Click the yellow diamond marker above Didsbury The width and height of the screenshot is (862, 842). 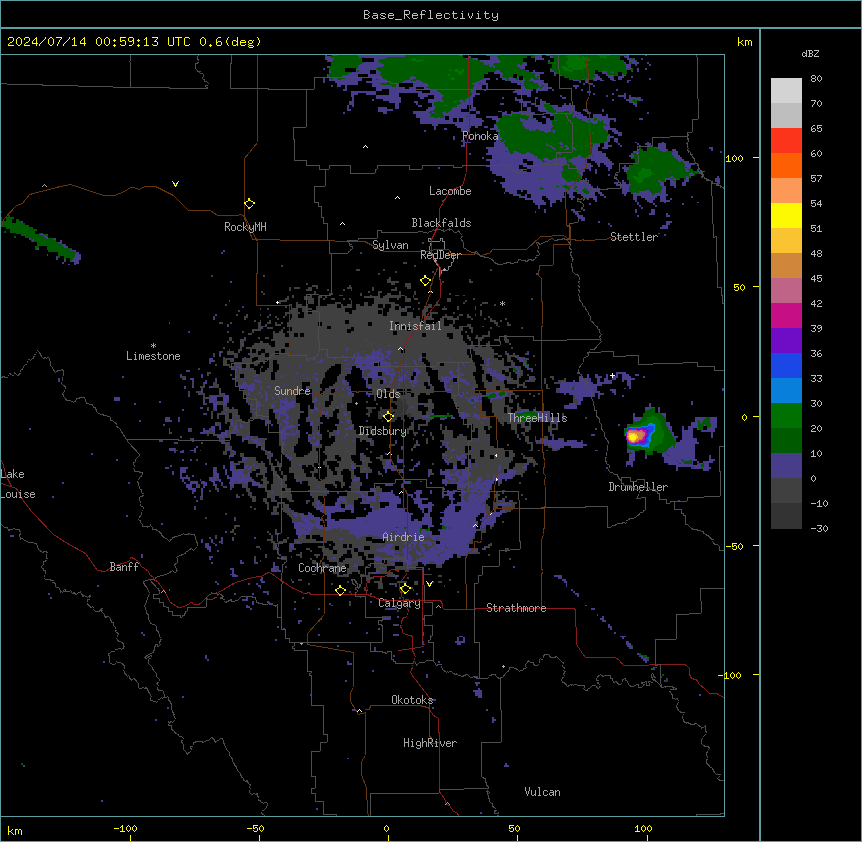tap(388, 416)
